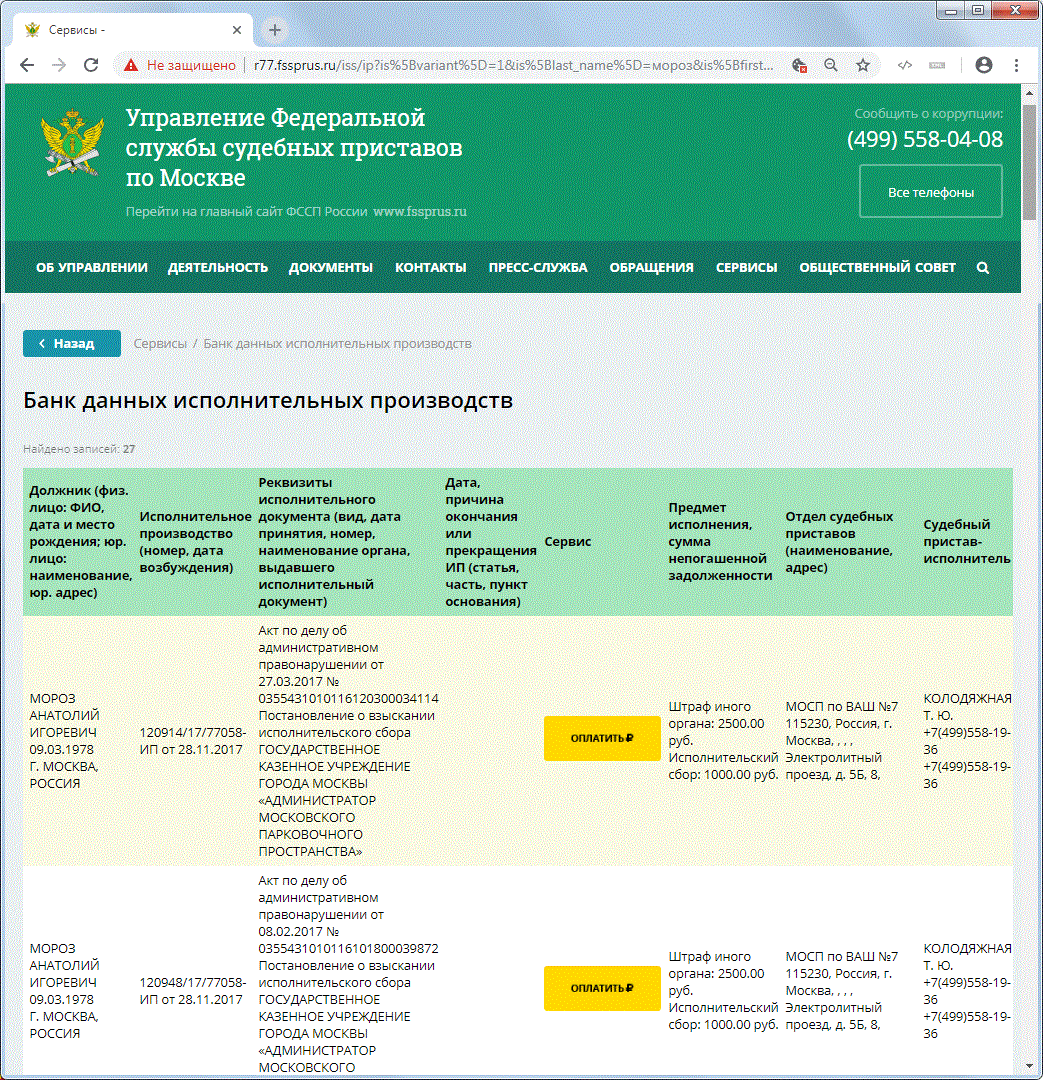This screenshot has width=1043, height=1080.
Task: Click the FSSP double-headed eagle emblem
Action: 72,143
